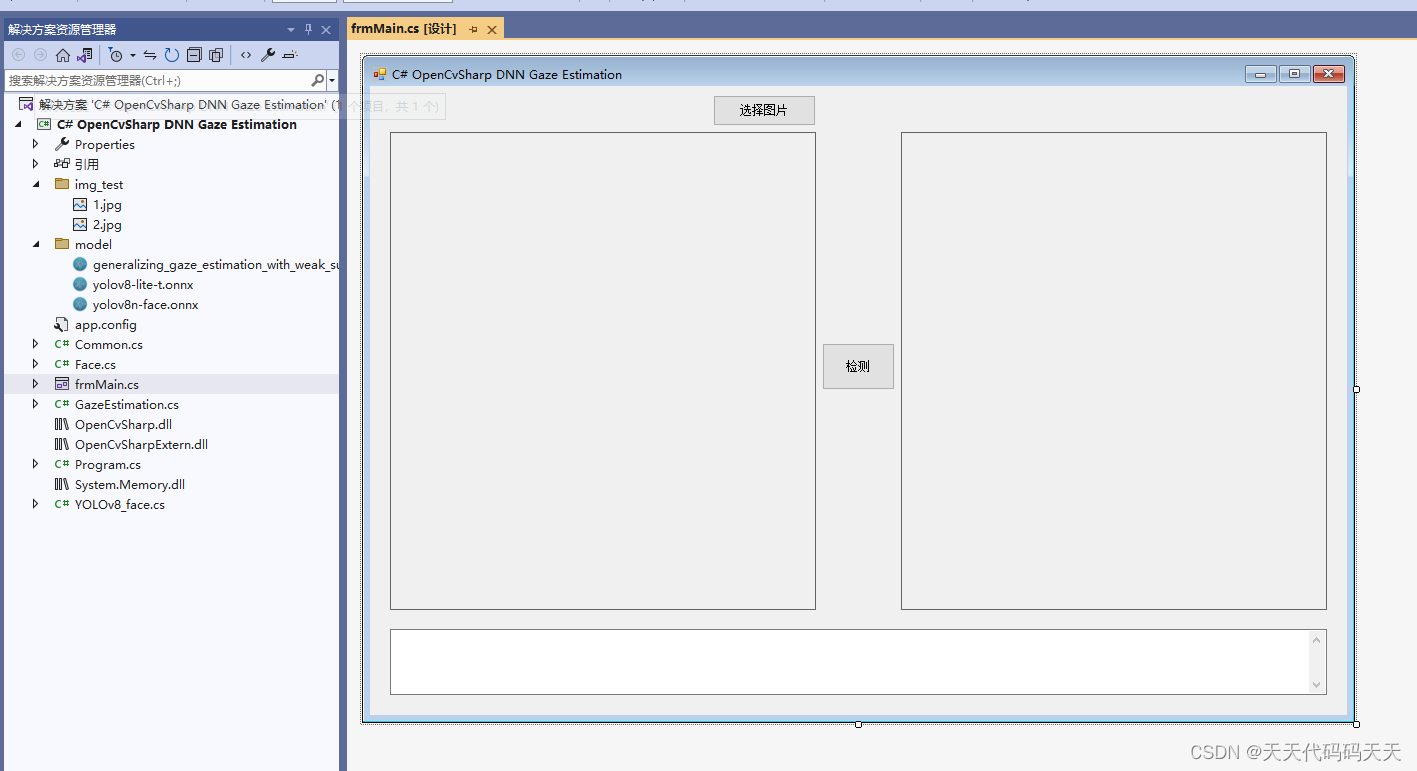This screenshot has height=771, width=1417.
Task: Expand the Face.cs node
Action: 36,364
